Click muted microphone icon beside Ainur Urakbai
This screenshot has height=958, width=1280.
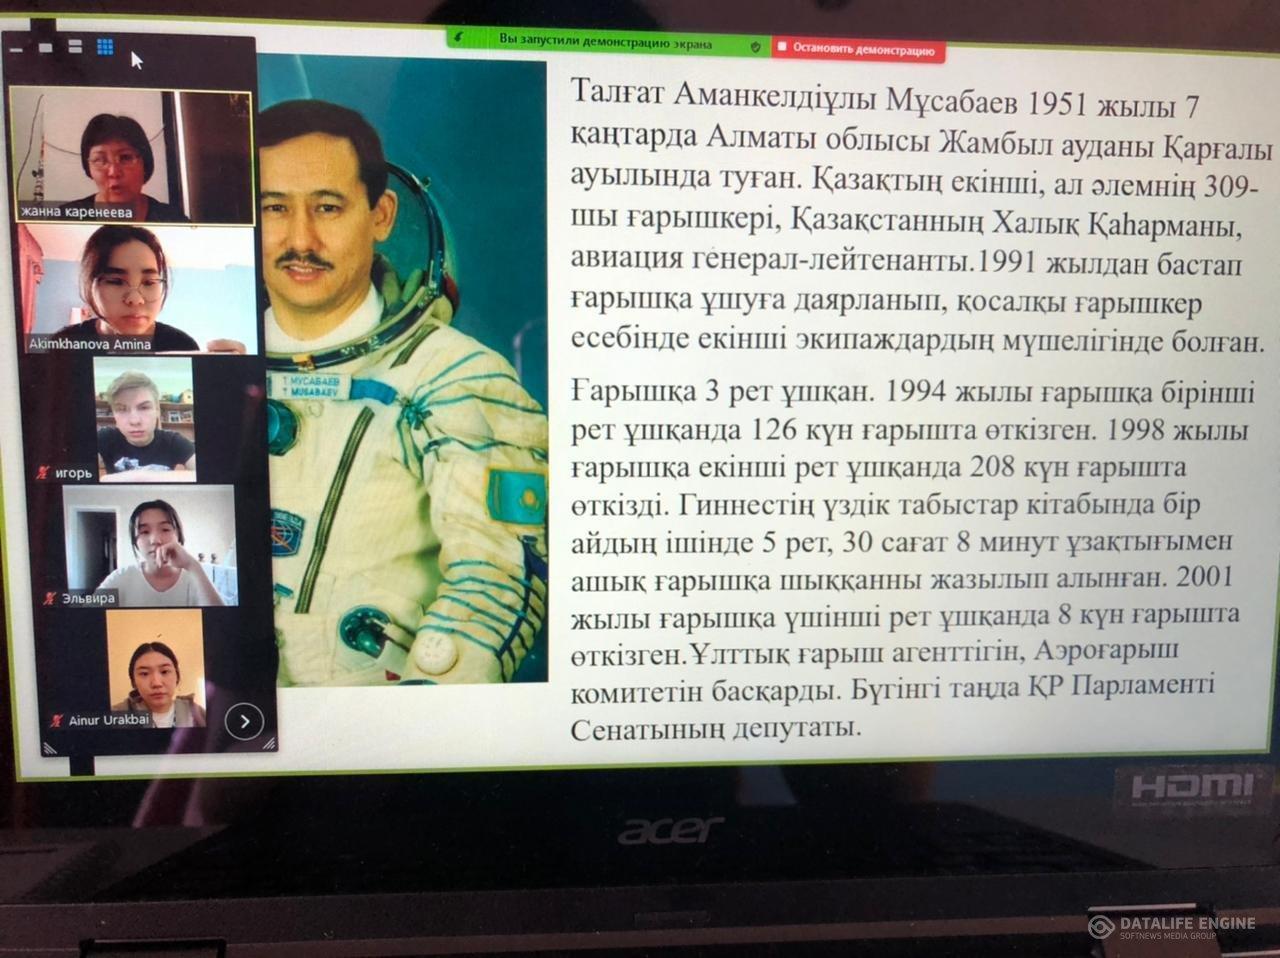(x=57, y=720)
